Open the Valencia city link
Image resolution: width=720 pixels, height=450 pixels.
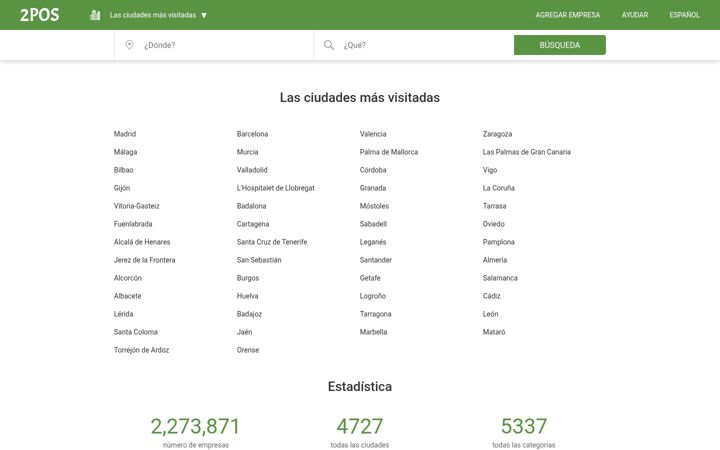(x=373, y=134)
